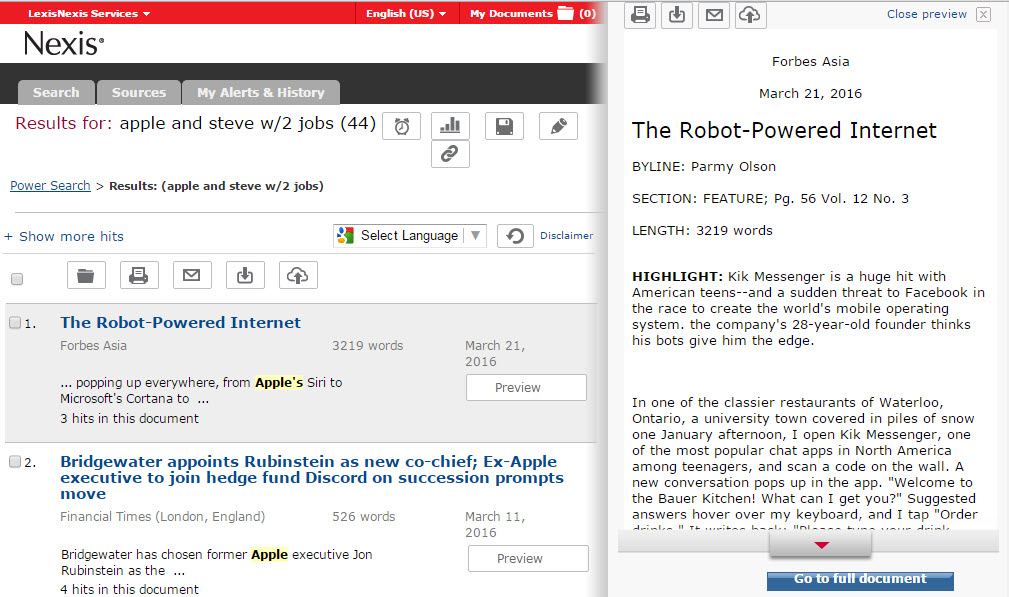Click the translation reset arrow icon
The height and width of the screenshot is (597, 1009).
click(515, 236)
